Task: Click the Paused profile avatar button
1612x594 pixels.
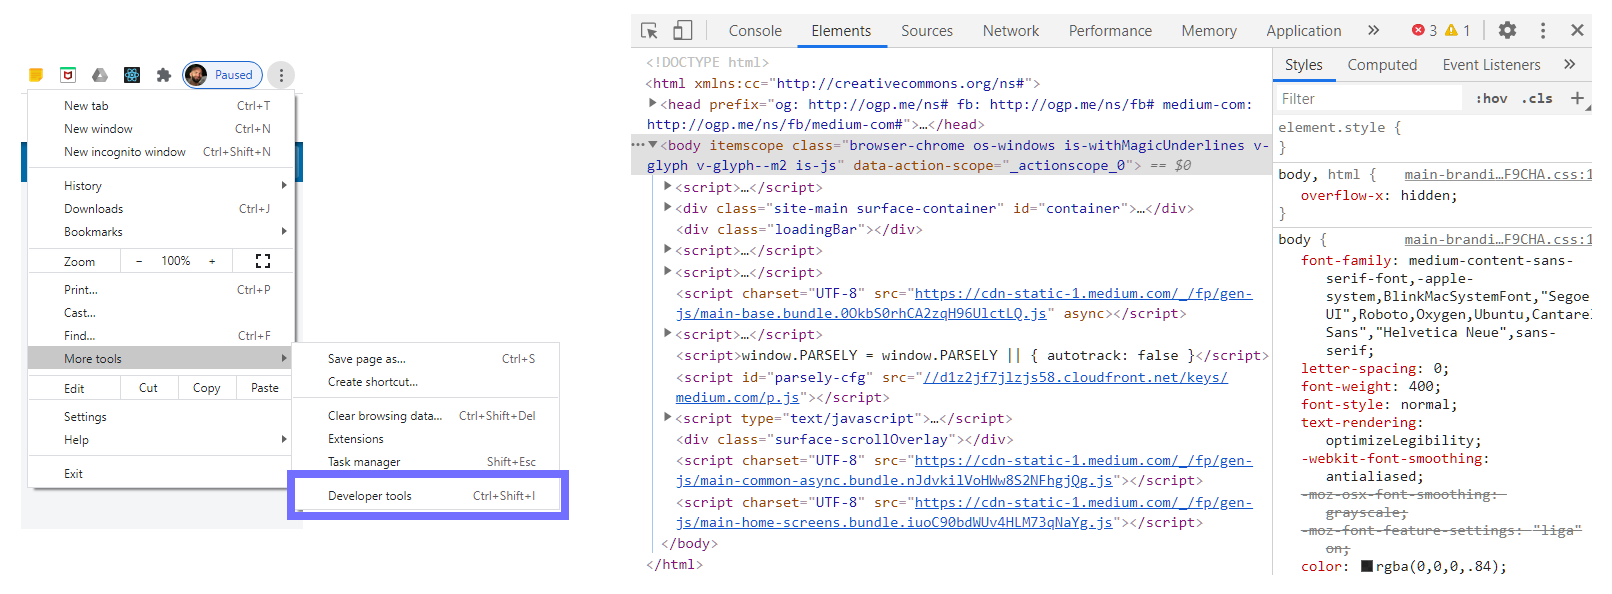Action: 223,75
